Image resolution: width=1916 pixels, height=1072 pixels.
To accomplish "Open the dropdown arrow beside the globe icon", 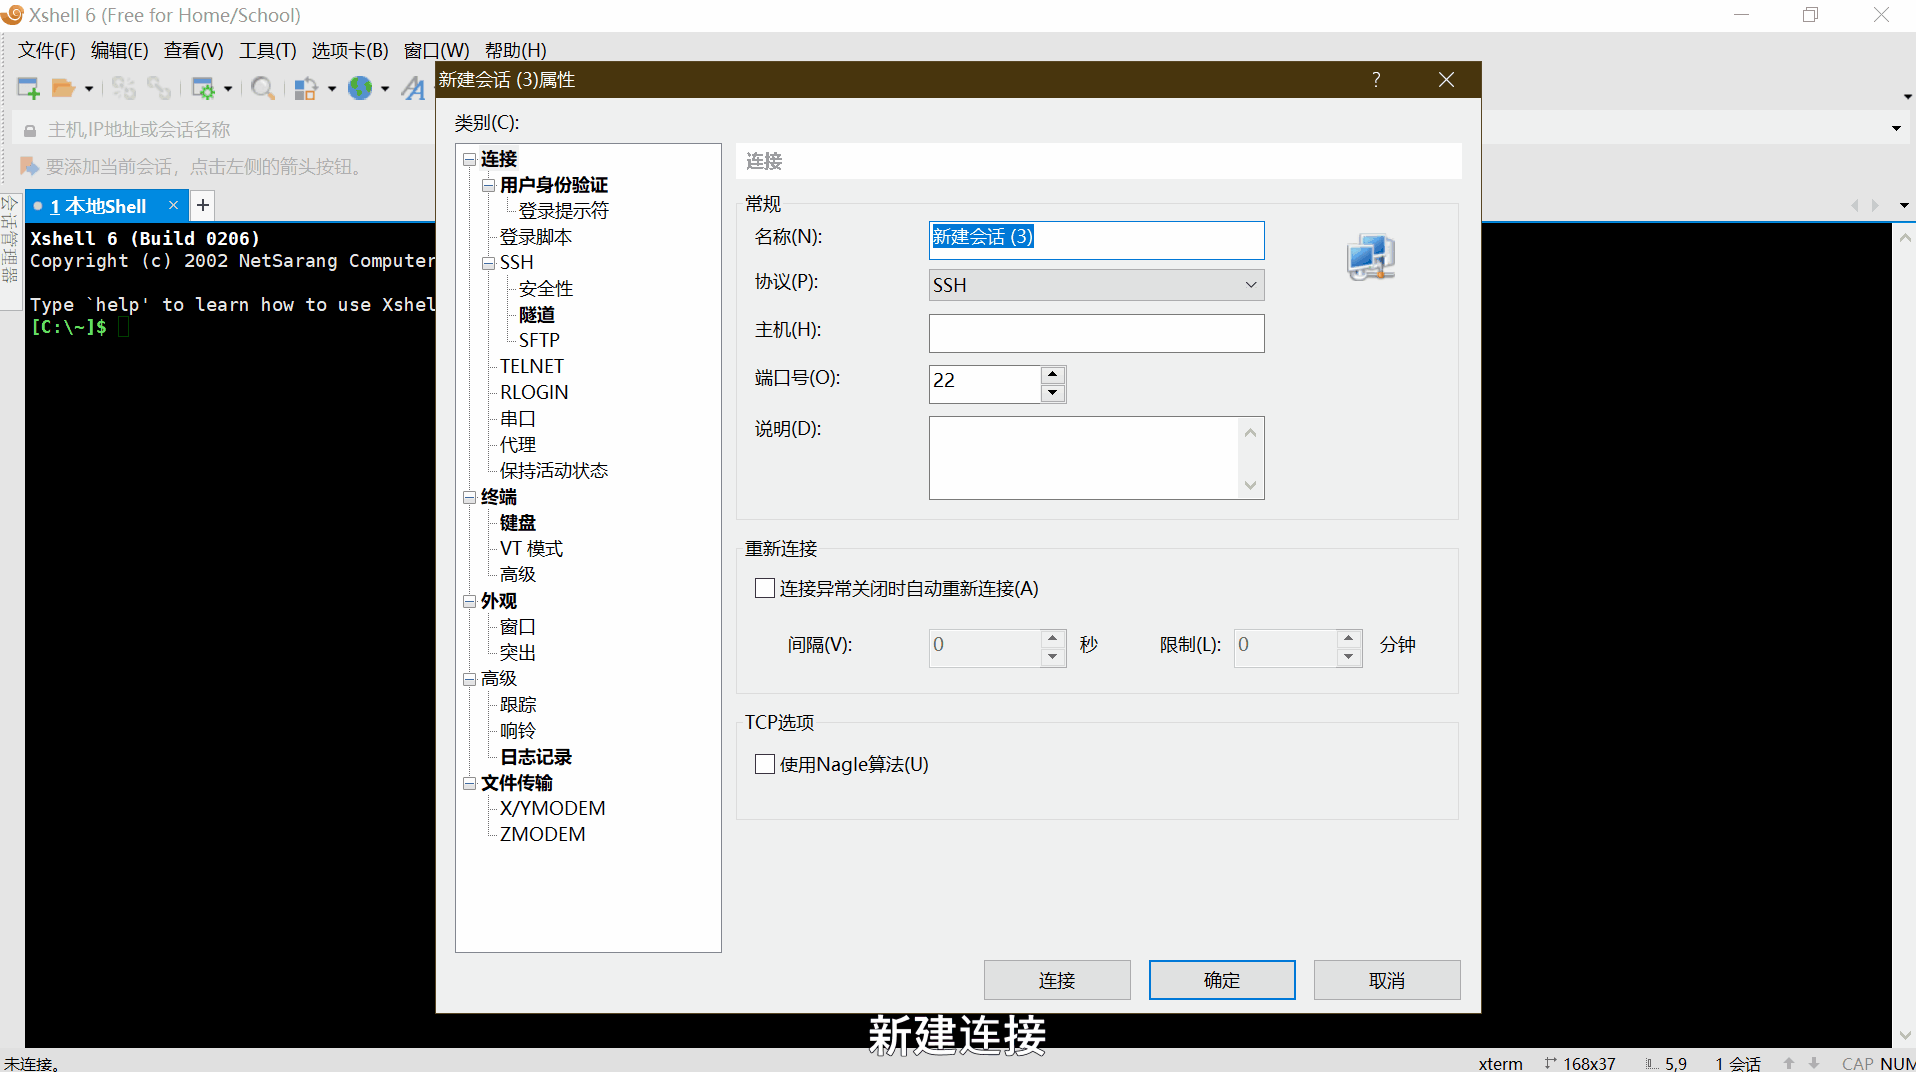I will coord(385,90).
